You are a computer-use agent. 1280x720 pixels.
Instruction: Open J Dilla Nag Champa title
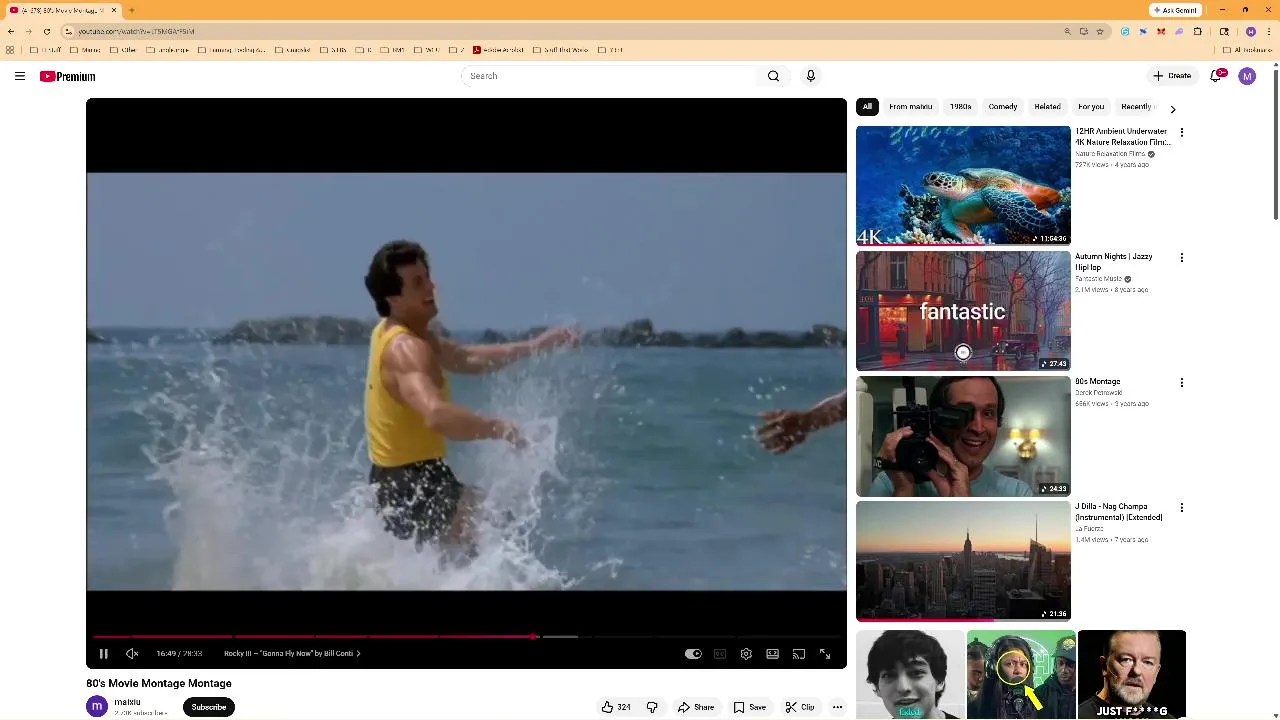click(1118, 512)
